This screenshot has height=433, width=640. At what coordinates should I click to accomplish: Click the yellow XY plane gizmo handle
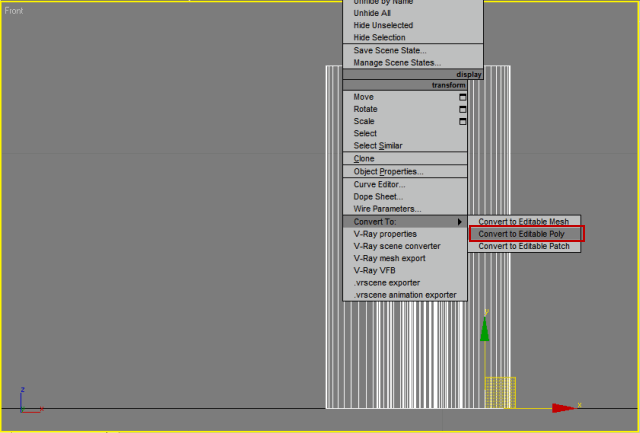pos(500,393)
